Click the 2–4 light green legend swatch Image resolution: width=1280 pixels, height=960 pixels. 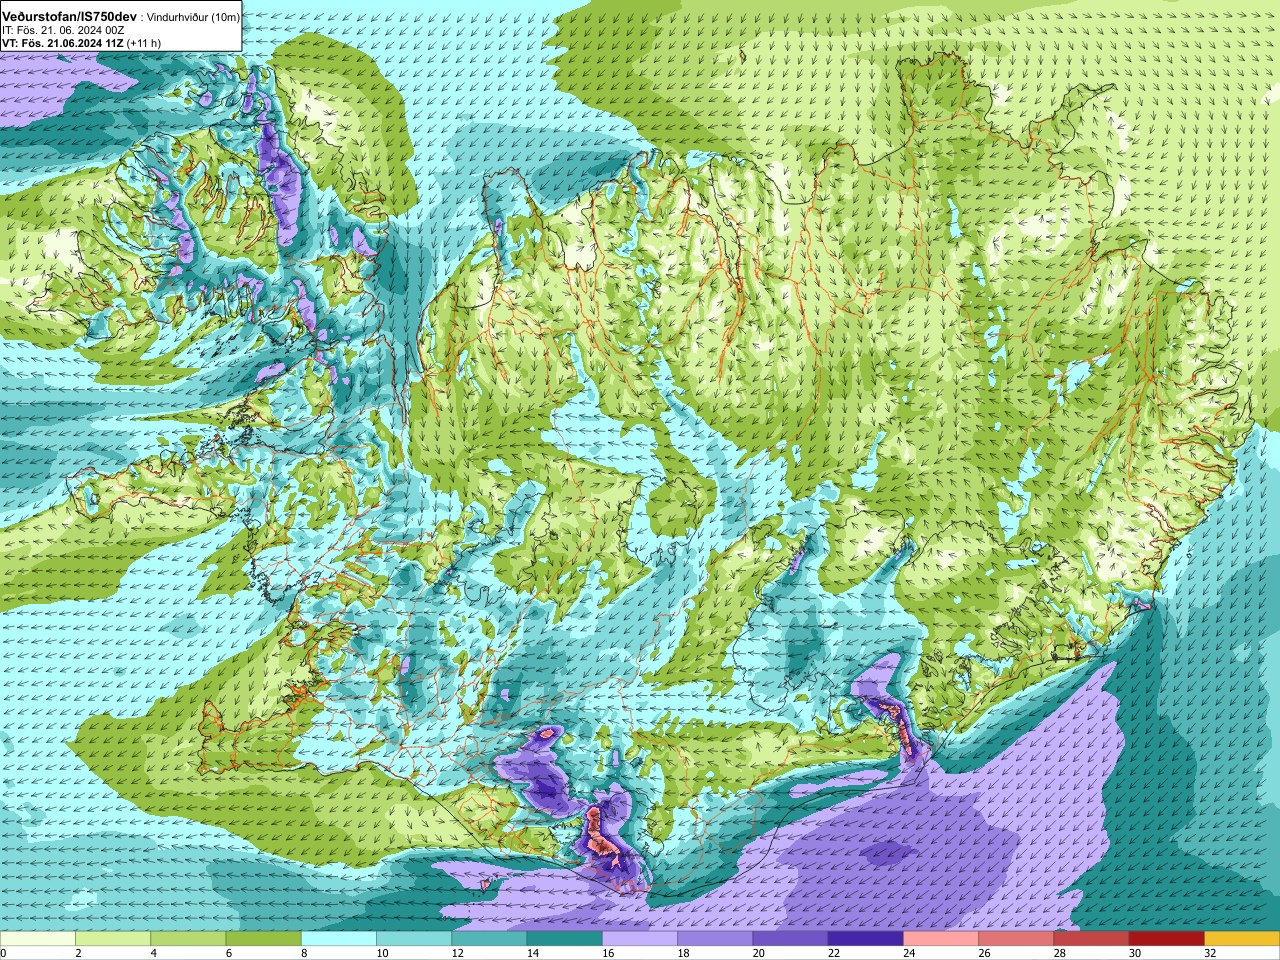113,939
